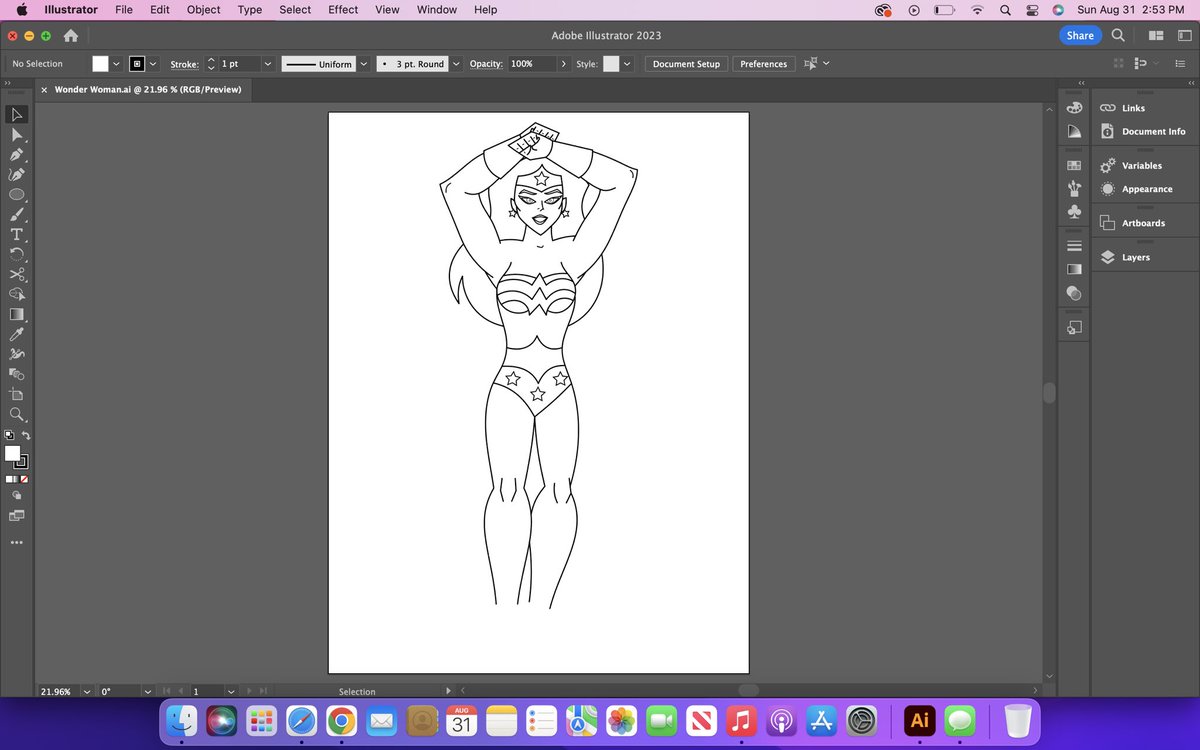The width and height of the screenshot is (1200, 750).
Task: Open the Object menu
Action: coord(204,10)
